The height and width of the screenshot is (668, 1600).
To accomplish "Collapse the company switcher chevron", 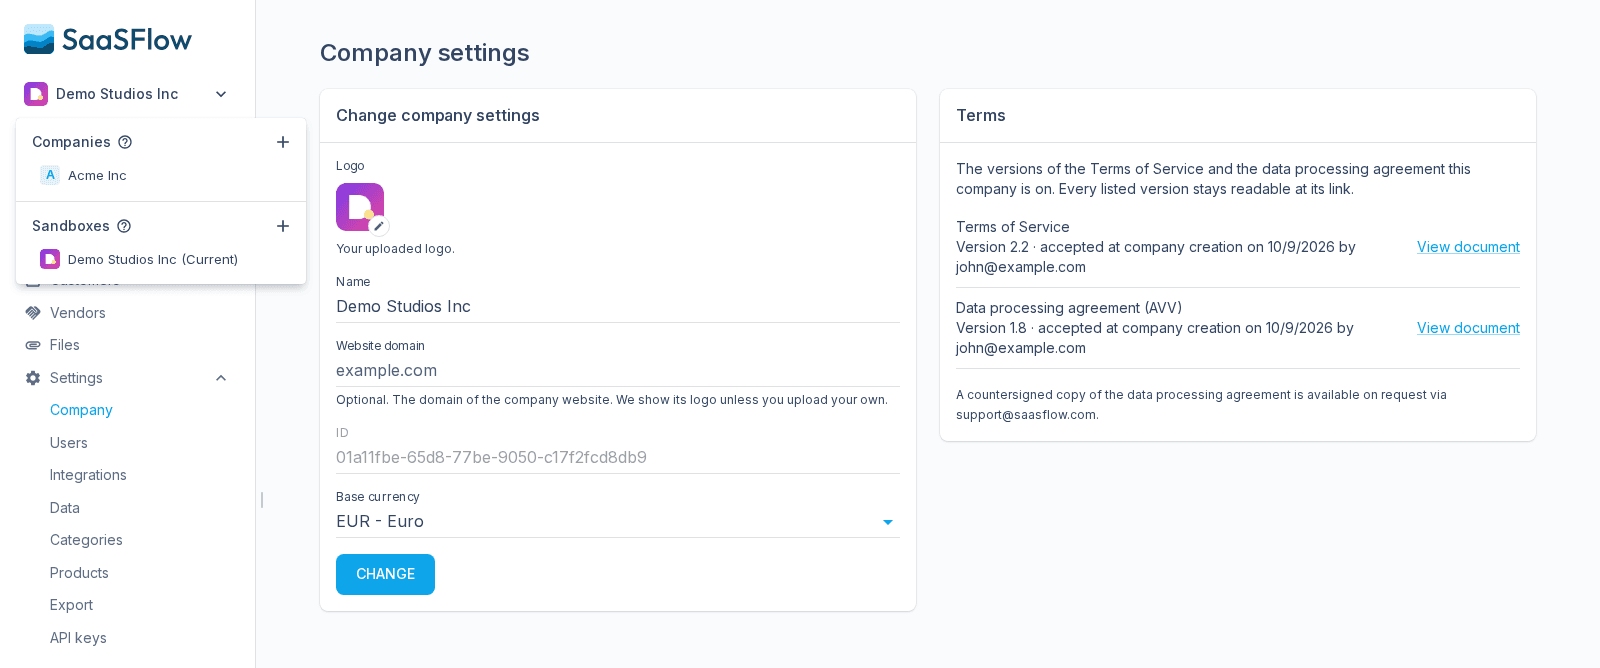I will click(221, 94).
